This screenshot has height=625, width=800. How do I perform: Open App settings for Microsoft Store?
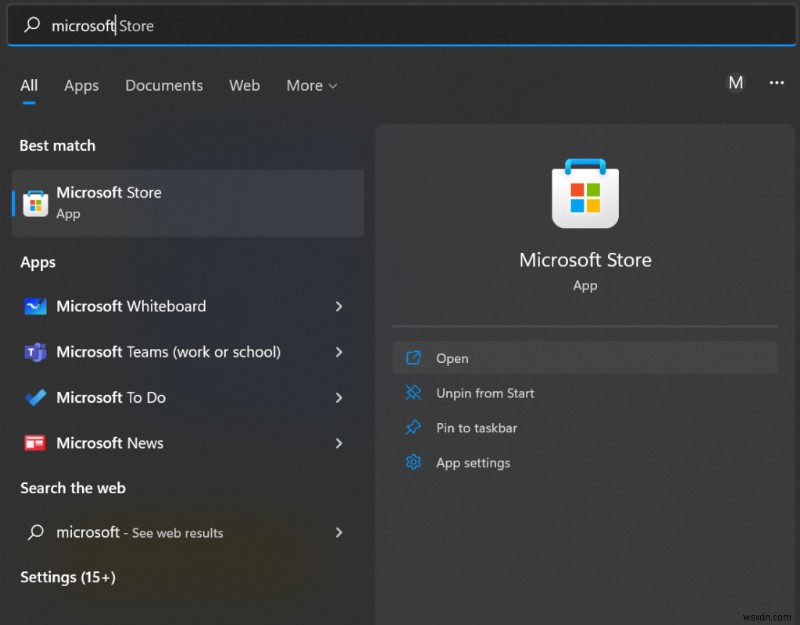[470, 463]
